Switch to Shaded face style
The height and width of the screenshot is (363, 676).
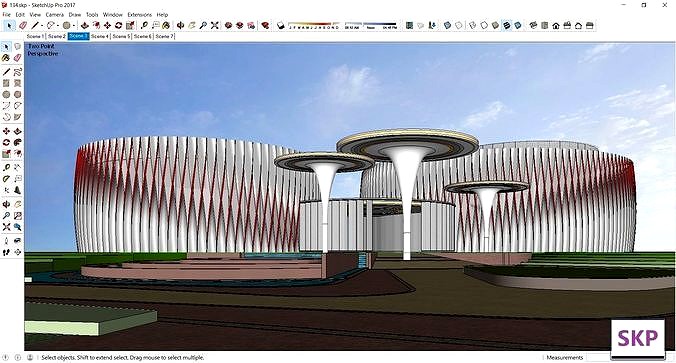(x=495, y=25)
